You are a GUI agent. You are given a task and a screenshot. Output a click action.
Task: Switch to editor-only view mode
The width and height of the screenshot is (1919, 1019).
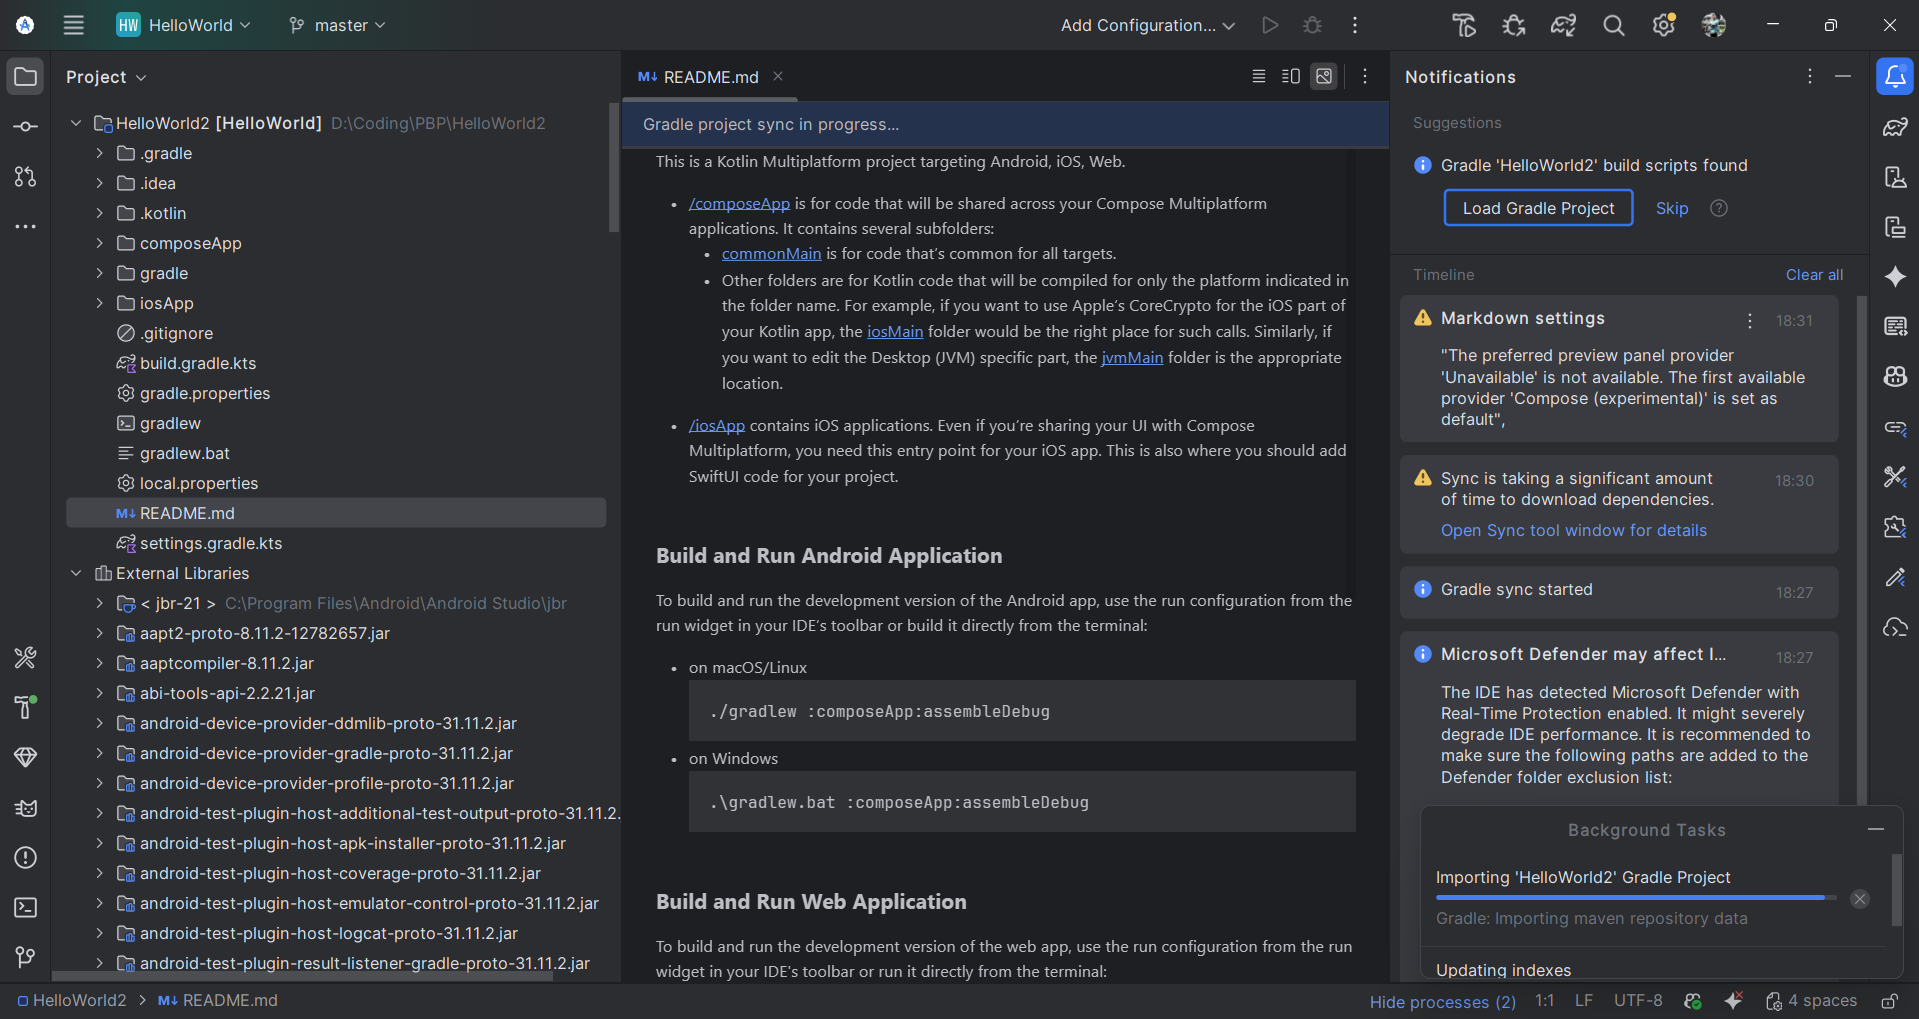tap(1259, 77)
